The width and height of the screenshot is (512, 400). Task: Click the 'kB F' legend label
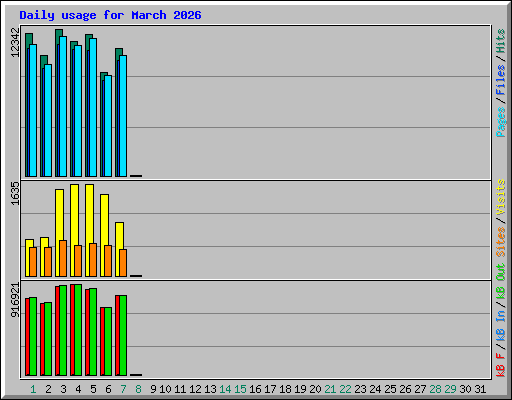(501, 365)
